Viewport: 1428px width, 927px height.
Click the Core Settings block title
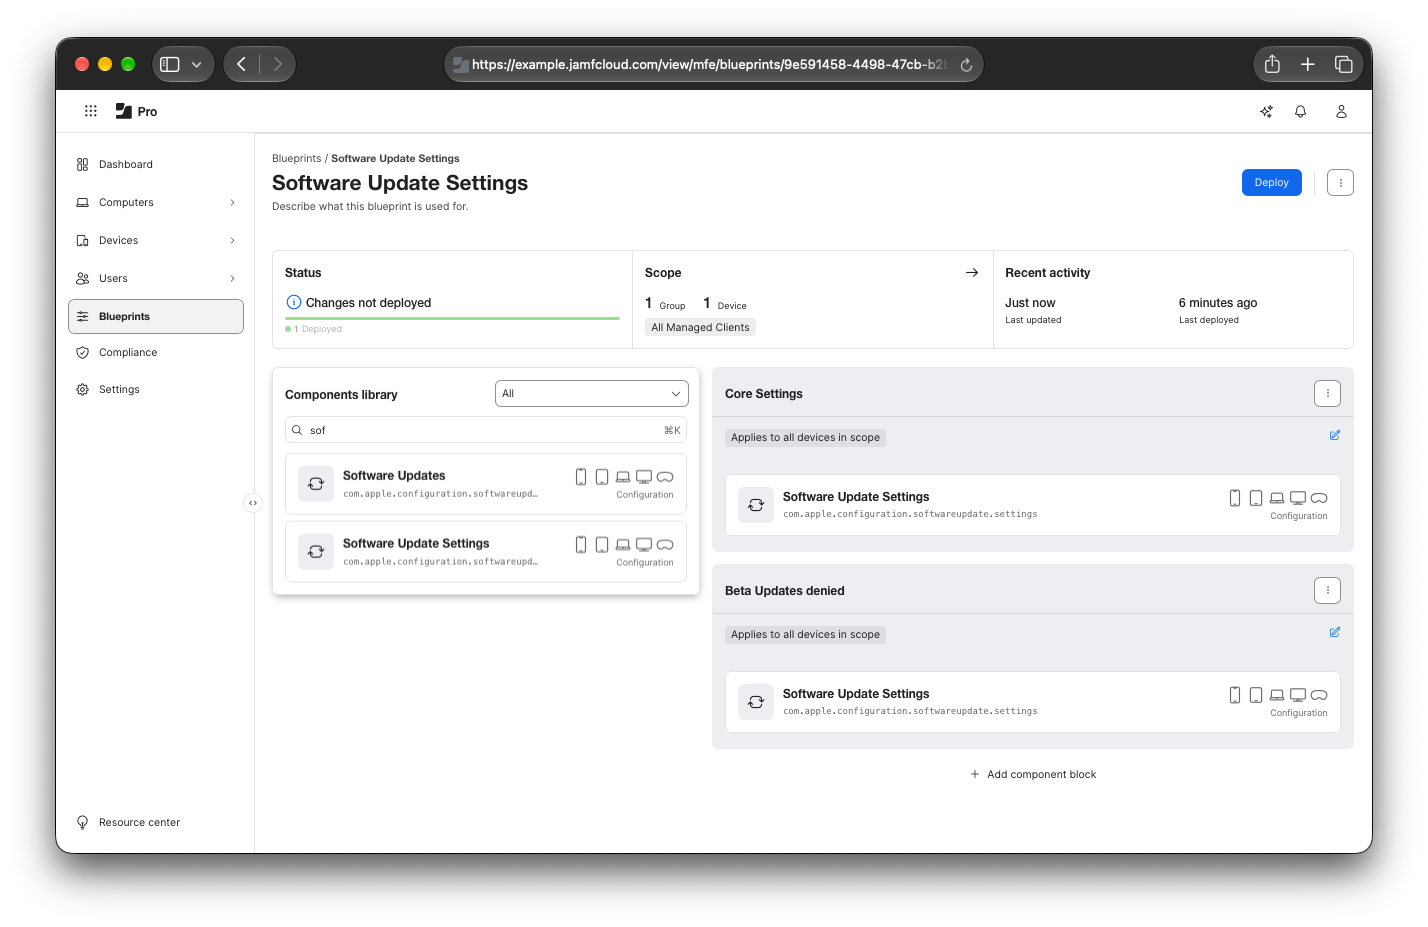pos(764,394)
